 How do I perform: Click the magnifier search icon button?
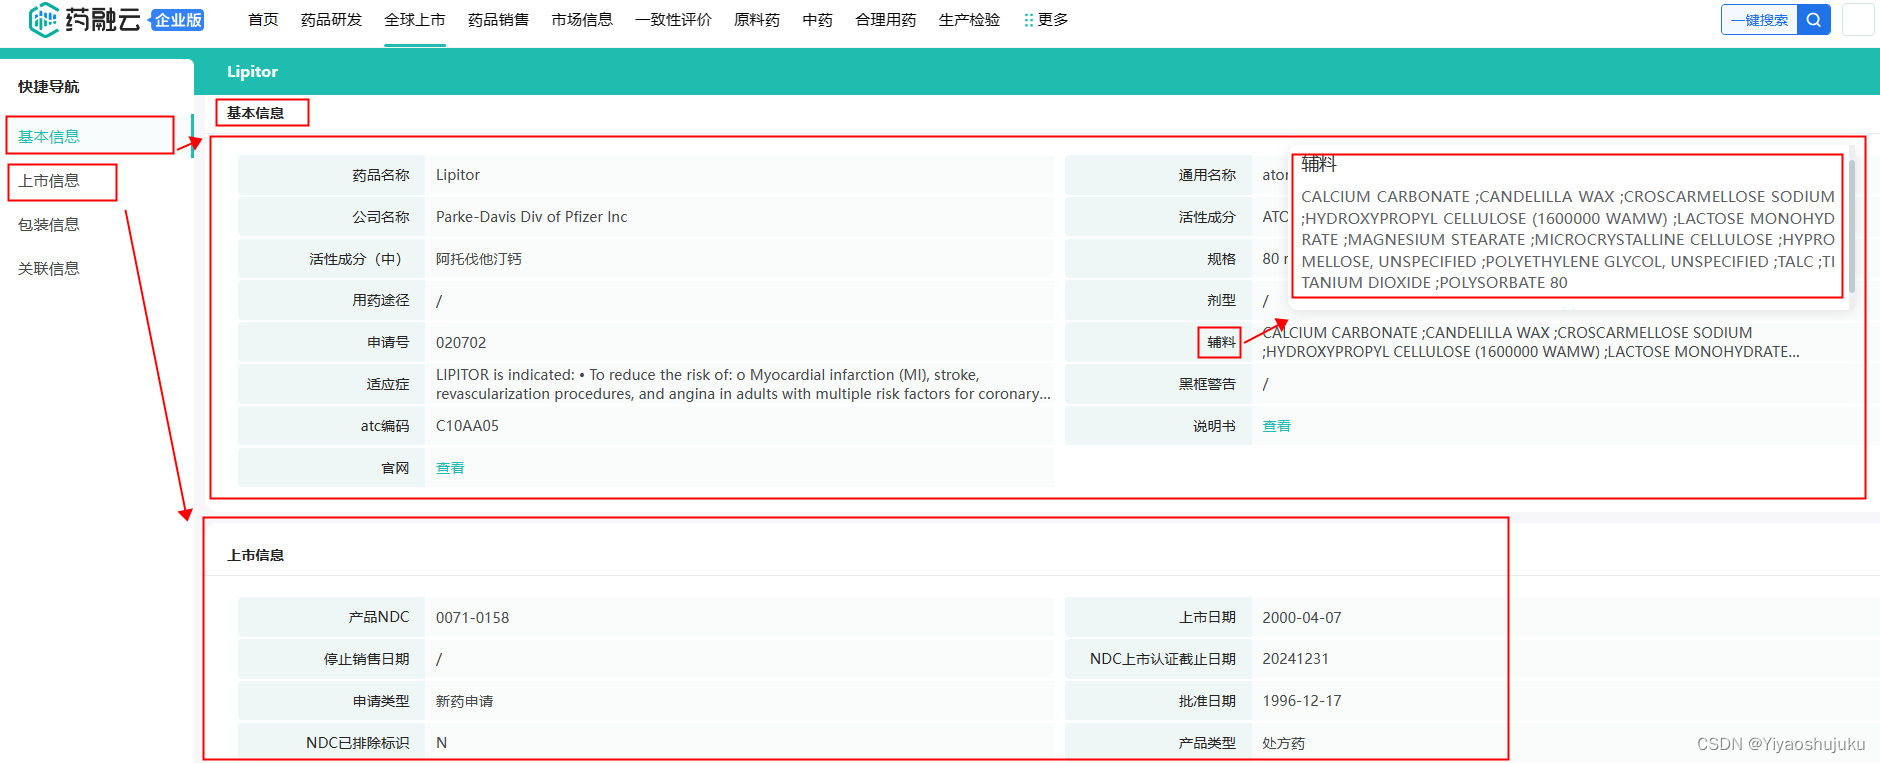point(1814,20)
